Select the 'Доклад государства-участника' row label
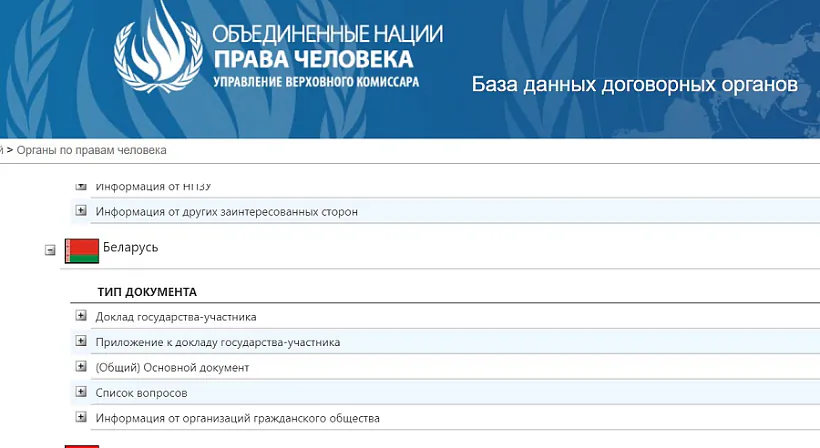Viewport: 820px width, 448px height. 176,317
